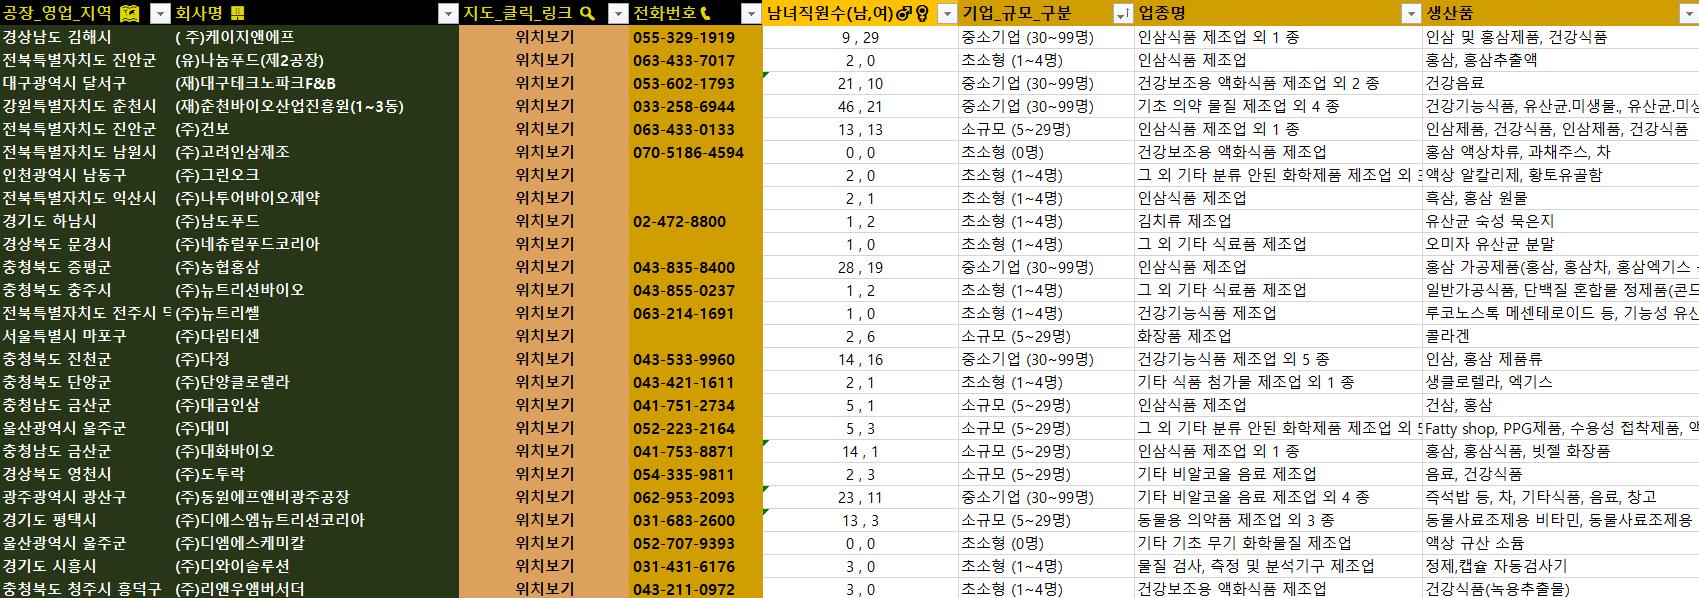Select phone number cell 02-472-8800

coord(680,221)
